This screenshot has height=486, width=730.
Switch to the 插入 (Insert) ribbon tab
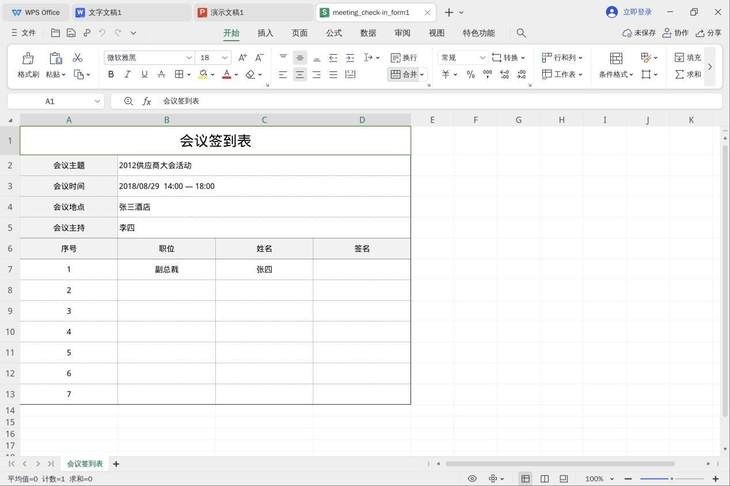pos(265,33)
